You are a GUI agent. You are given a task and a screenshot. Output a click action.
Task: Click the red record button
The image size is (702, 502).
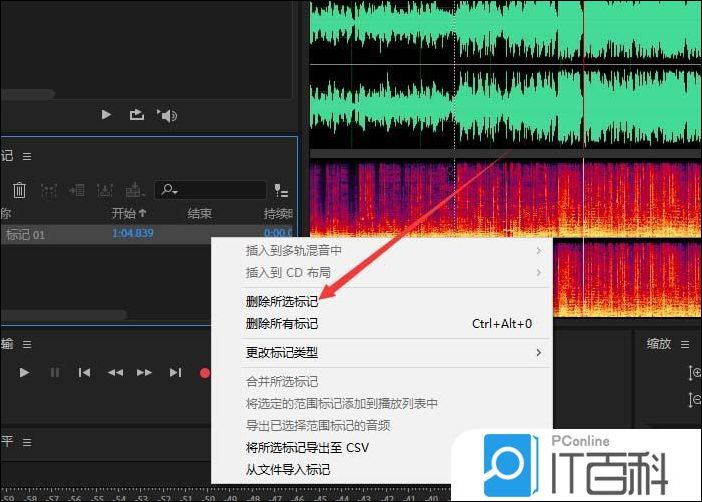pos(205,373)
